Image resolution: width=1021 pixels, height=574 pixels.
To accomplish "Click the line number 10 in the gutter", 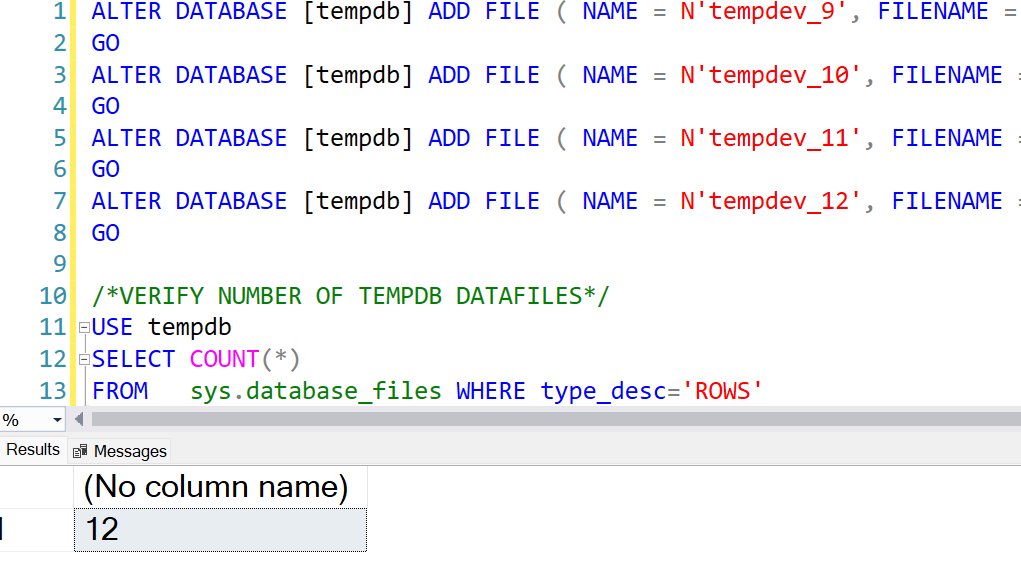I will point(53,296).
